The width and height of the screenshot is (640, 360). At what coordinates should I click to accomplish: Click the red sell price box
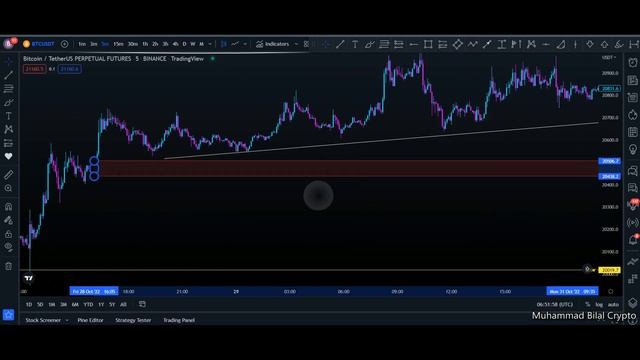pos(34,69)
